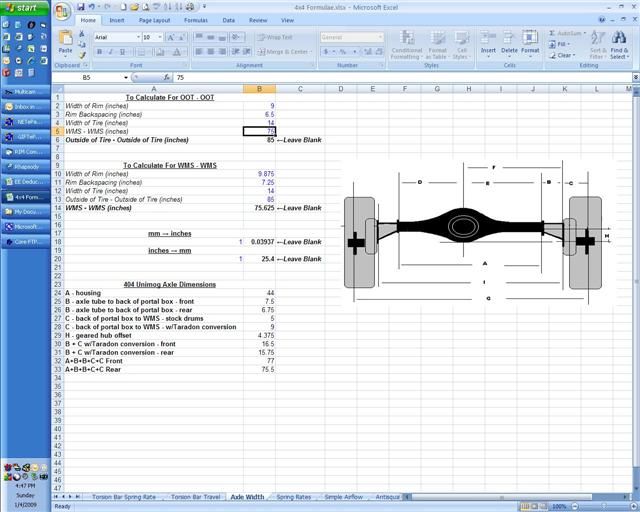Expand the font name Arial dropdown
Image resolution: width=640 pixels, height=512 pixels.
(x=136, y=37)
